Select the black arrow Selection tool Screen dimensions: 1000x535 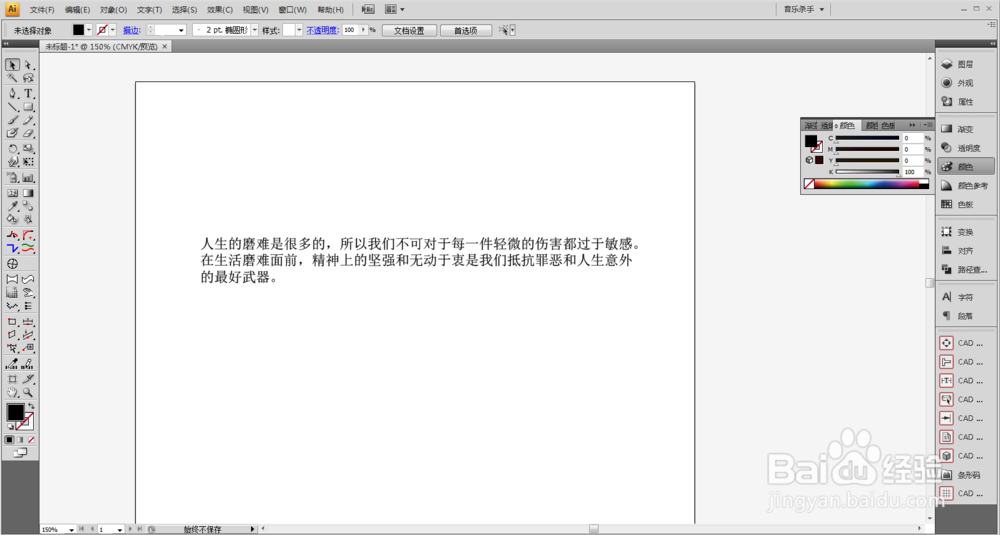[12, 65]
